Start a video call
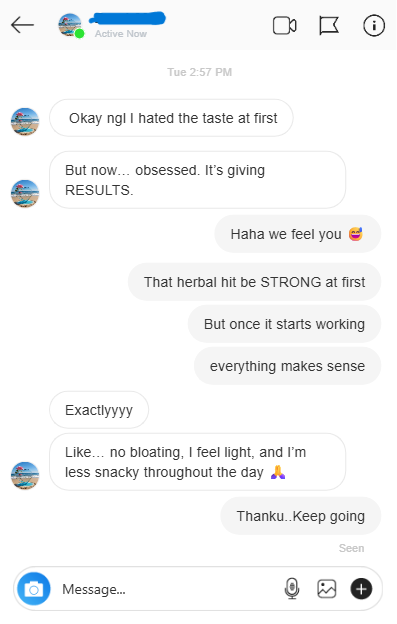 (x=284, y=26)
